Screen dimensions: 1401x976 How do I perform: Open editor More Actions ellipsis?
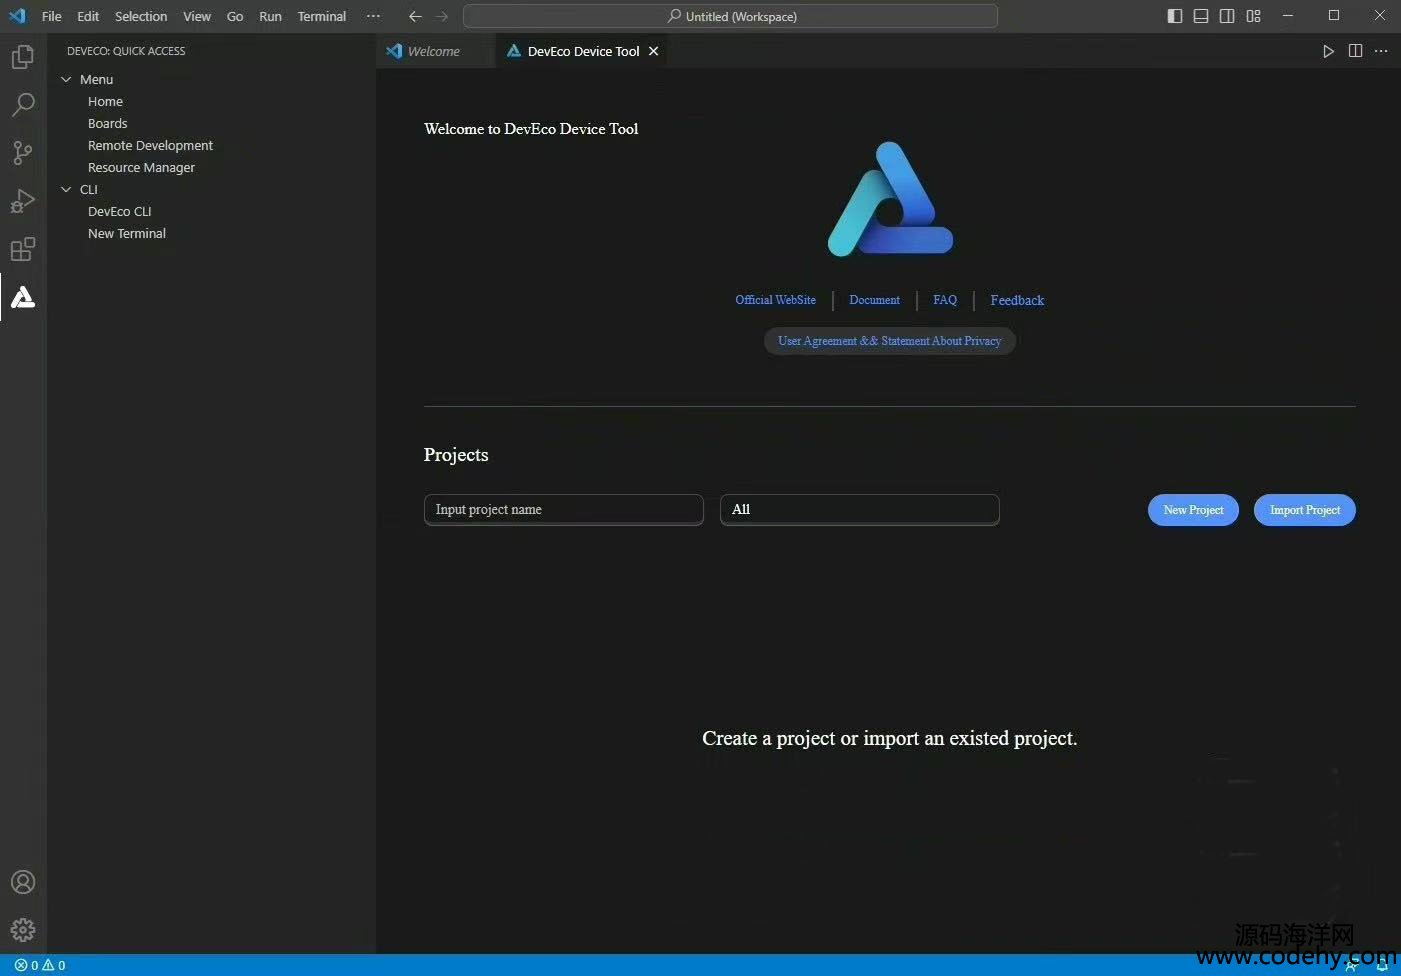1381,51
